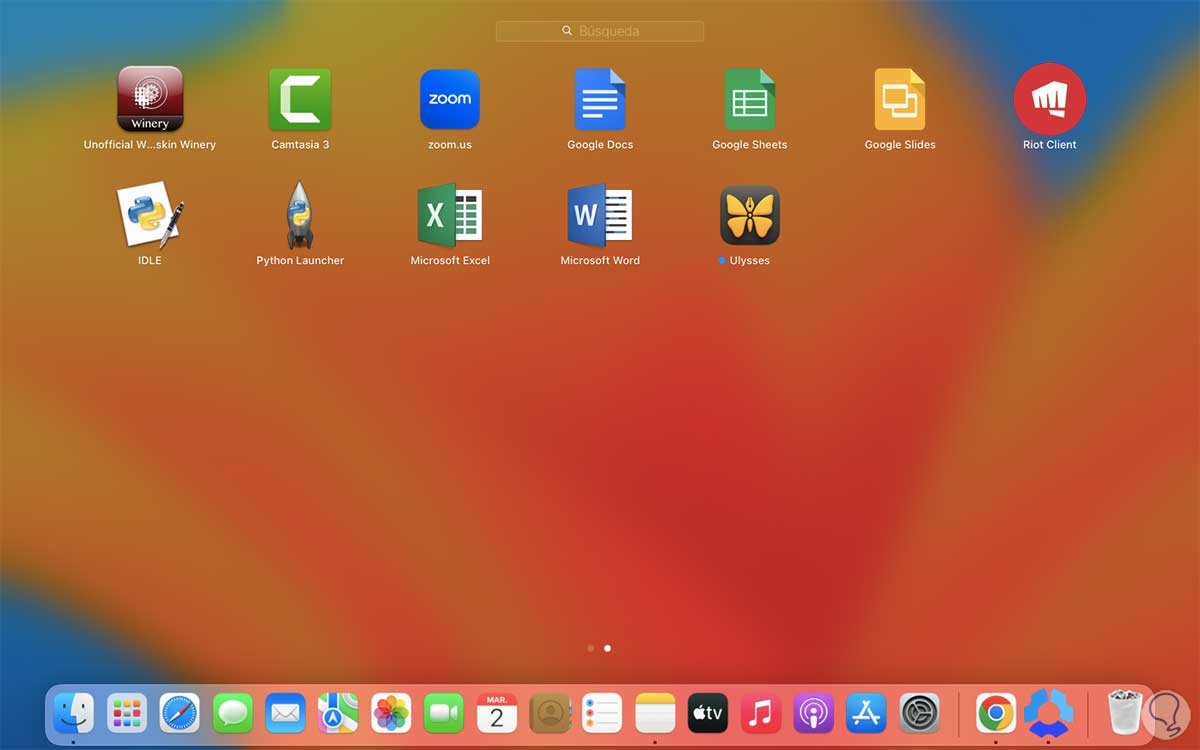This screenshot has height=750, width=1200.
Task: Click the IDLE label text
Action: pos(150,261)
